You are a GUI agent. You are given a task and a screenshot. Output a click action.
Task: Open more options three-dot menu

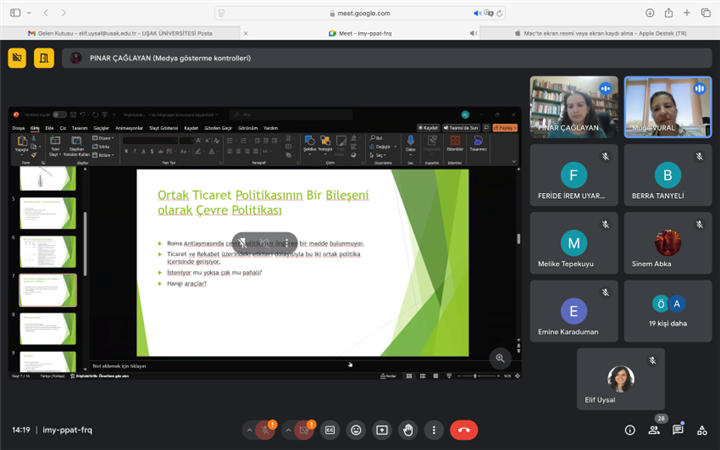pos(433,430)
